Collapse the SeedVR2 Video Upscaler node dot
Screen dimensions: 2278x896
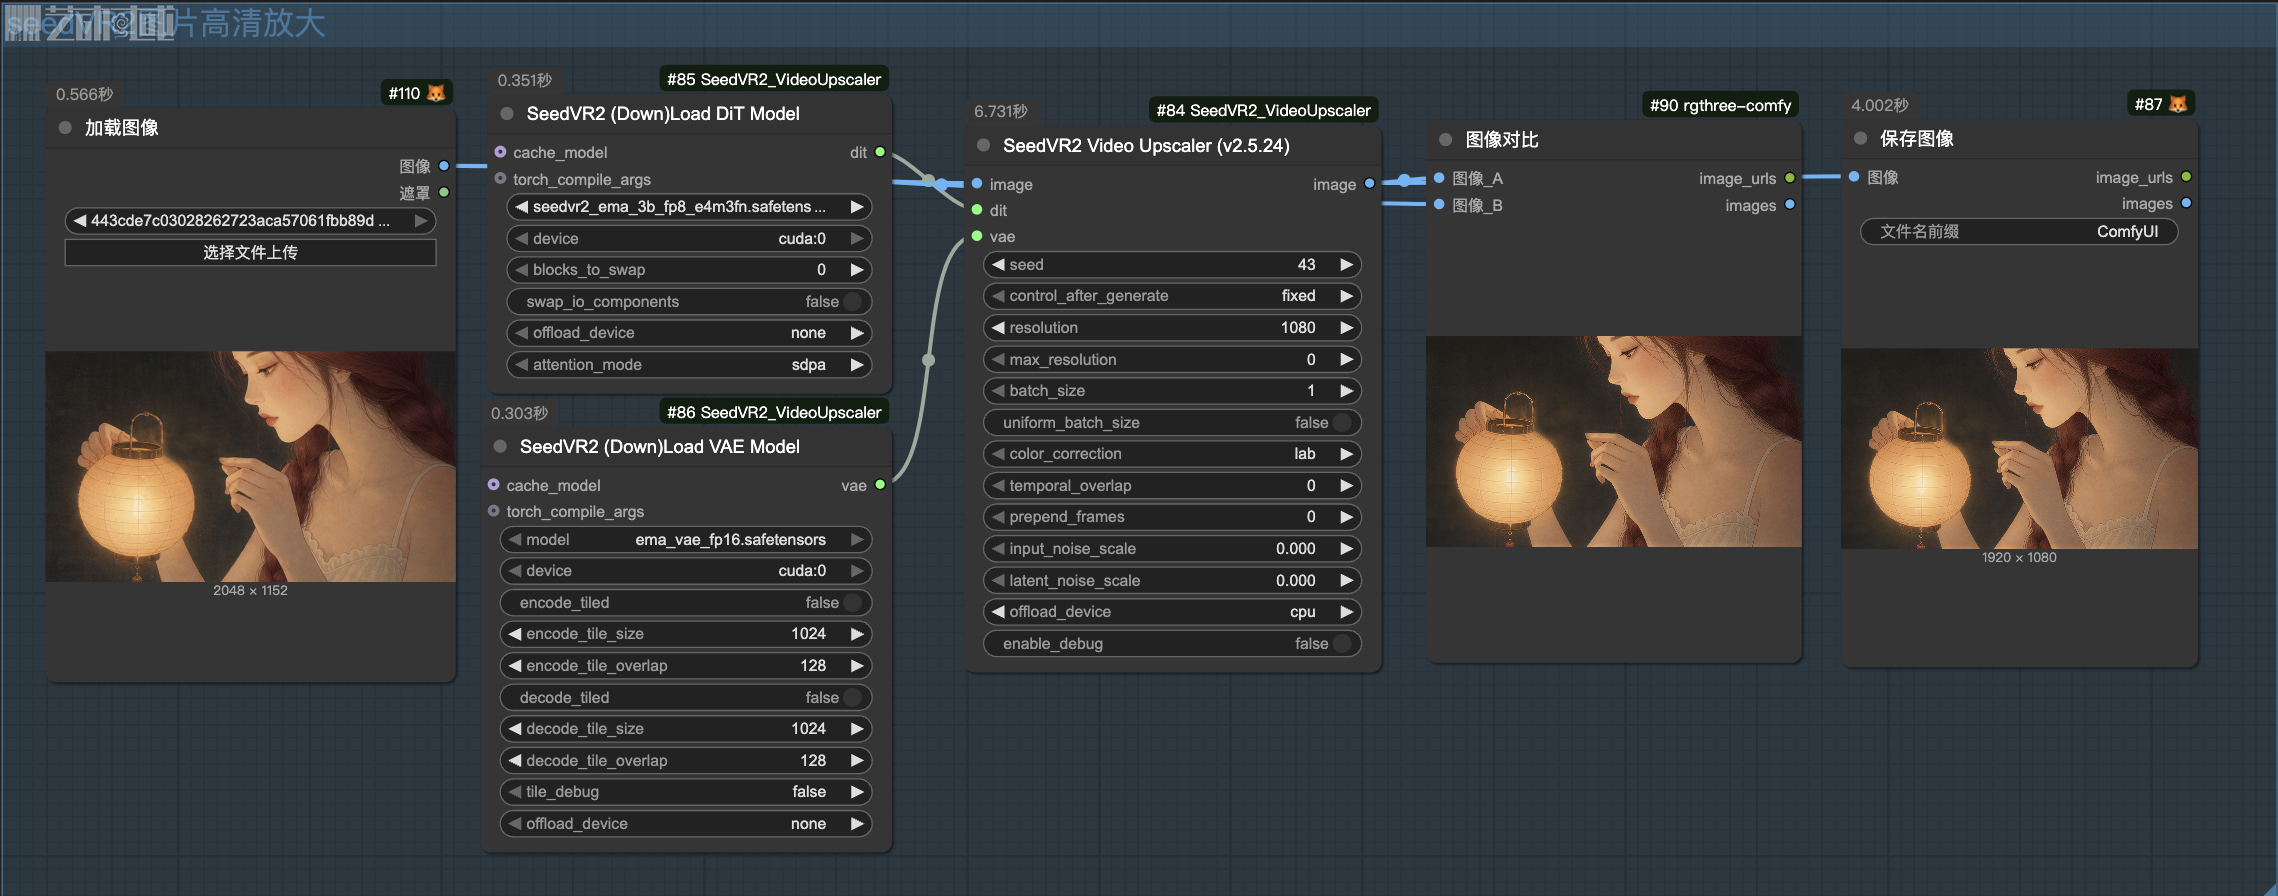click(x=983, y=146)
